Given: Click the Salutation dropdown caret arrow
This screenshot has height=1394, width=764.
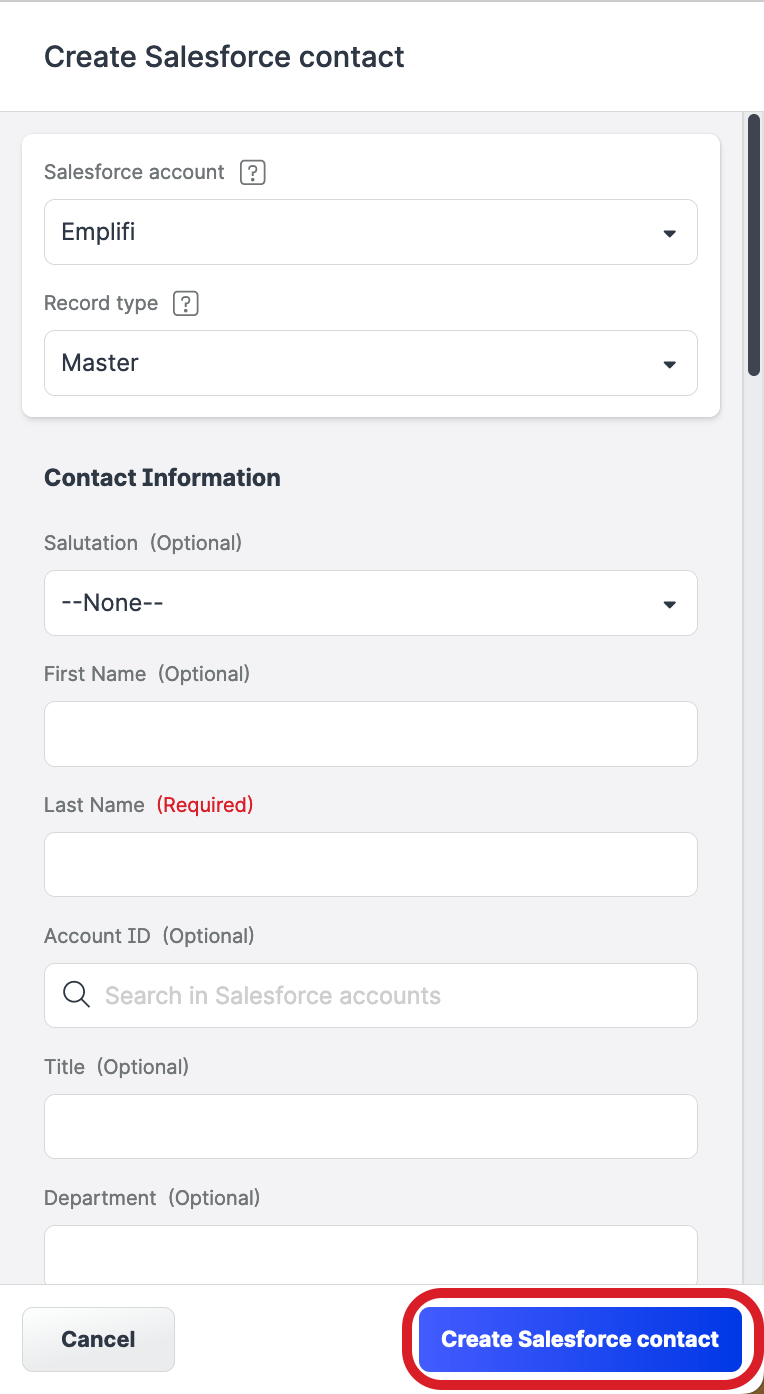Looking at the screenshot, I should (x=670, y=604).
